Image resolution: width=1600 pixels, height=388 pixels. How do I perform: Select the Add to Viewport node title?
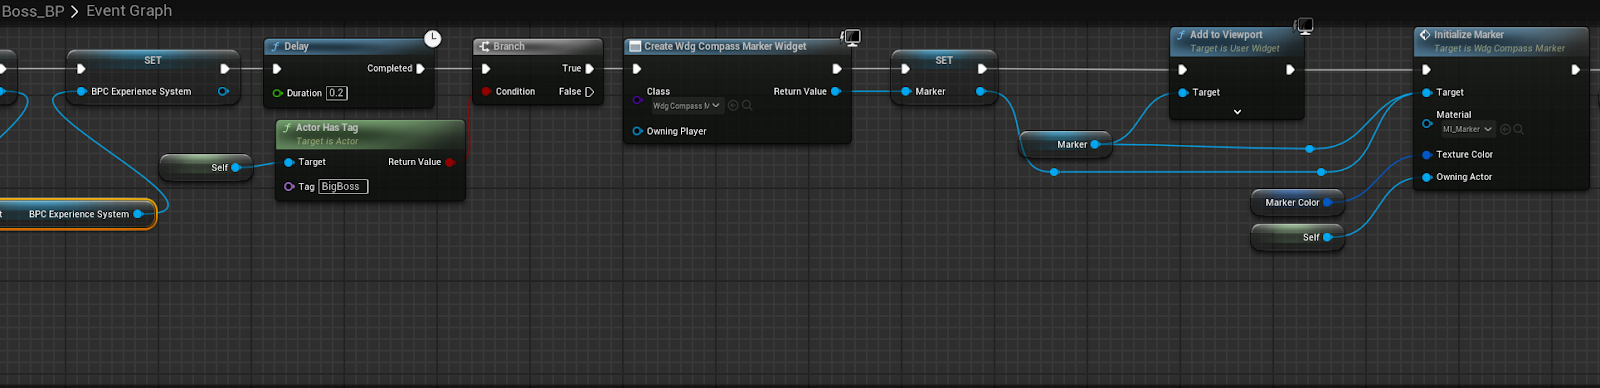point(1226,35)
